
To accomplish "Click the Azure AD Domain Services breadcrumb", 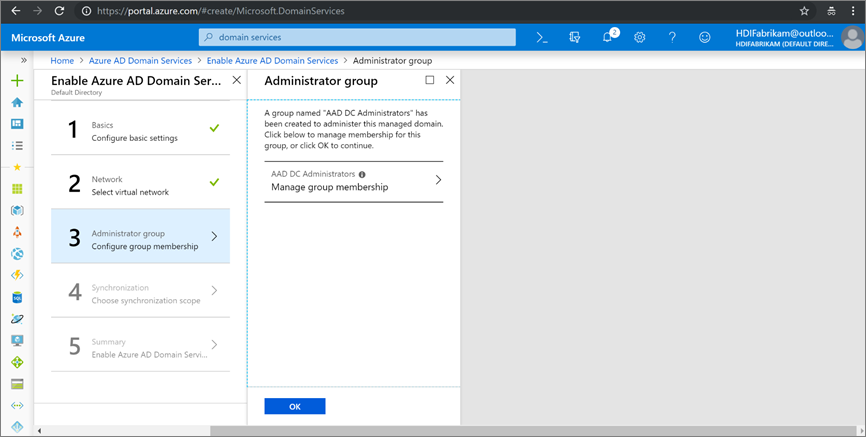I will [x=140, y=61].
